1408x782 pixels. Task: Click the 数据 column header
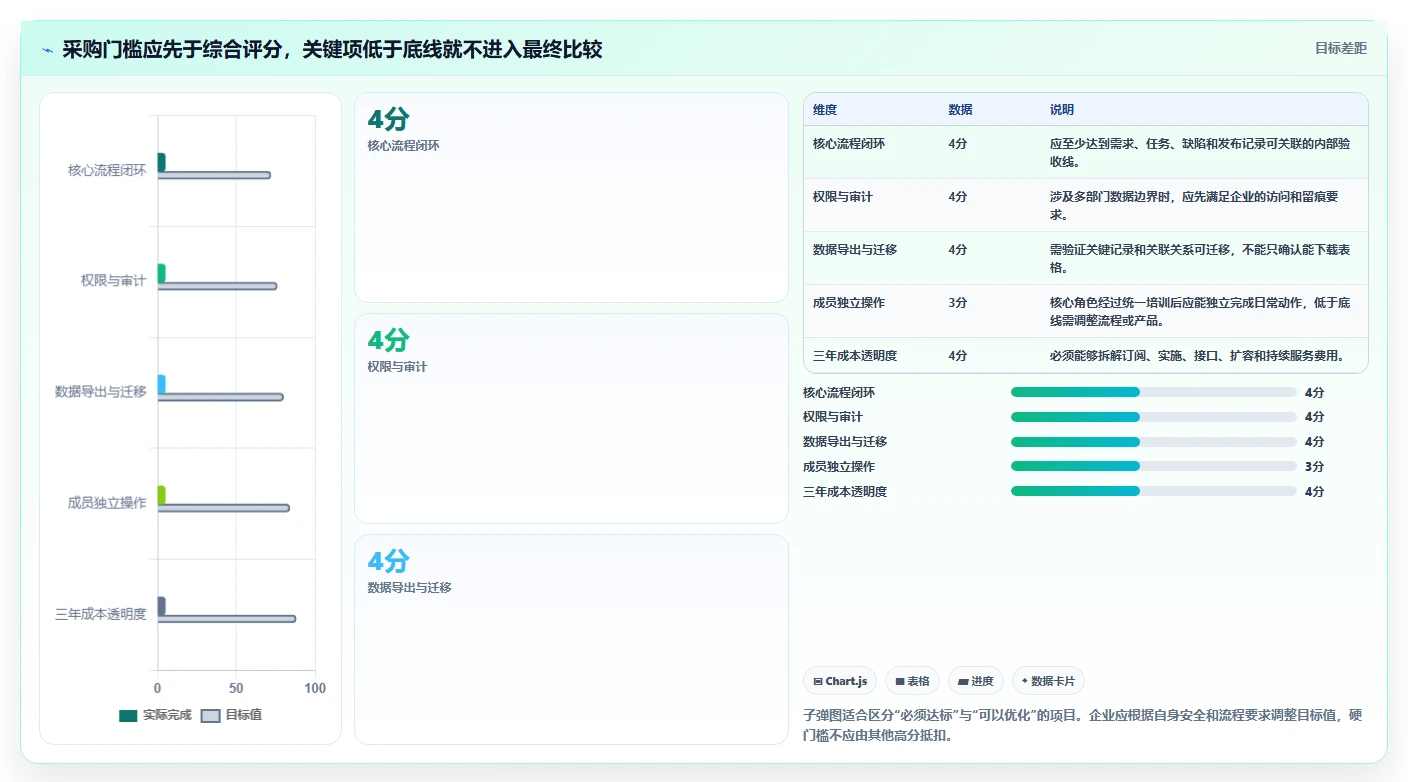click(960, 110)
